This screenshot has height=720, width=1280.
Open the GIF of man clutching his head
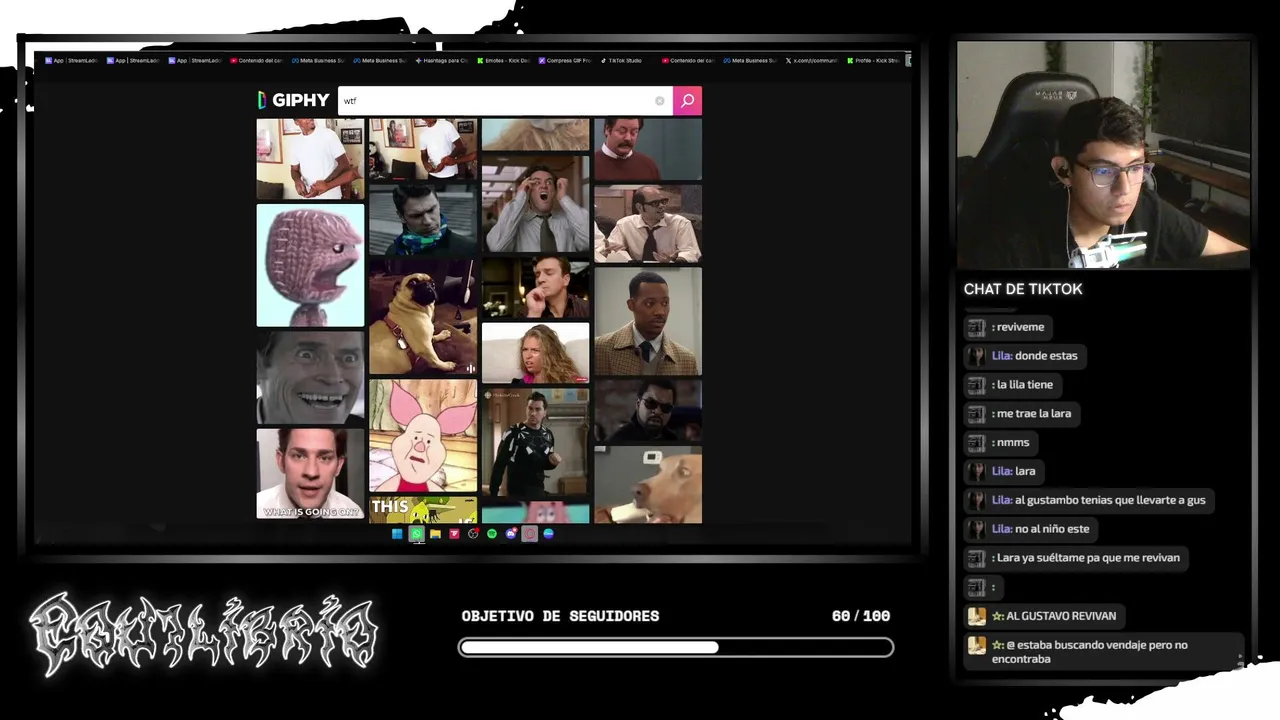(536, 204)
